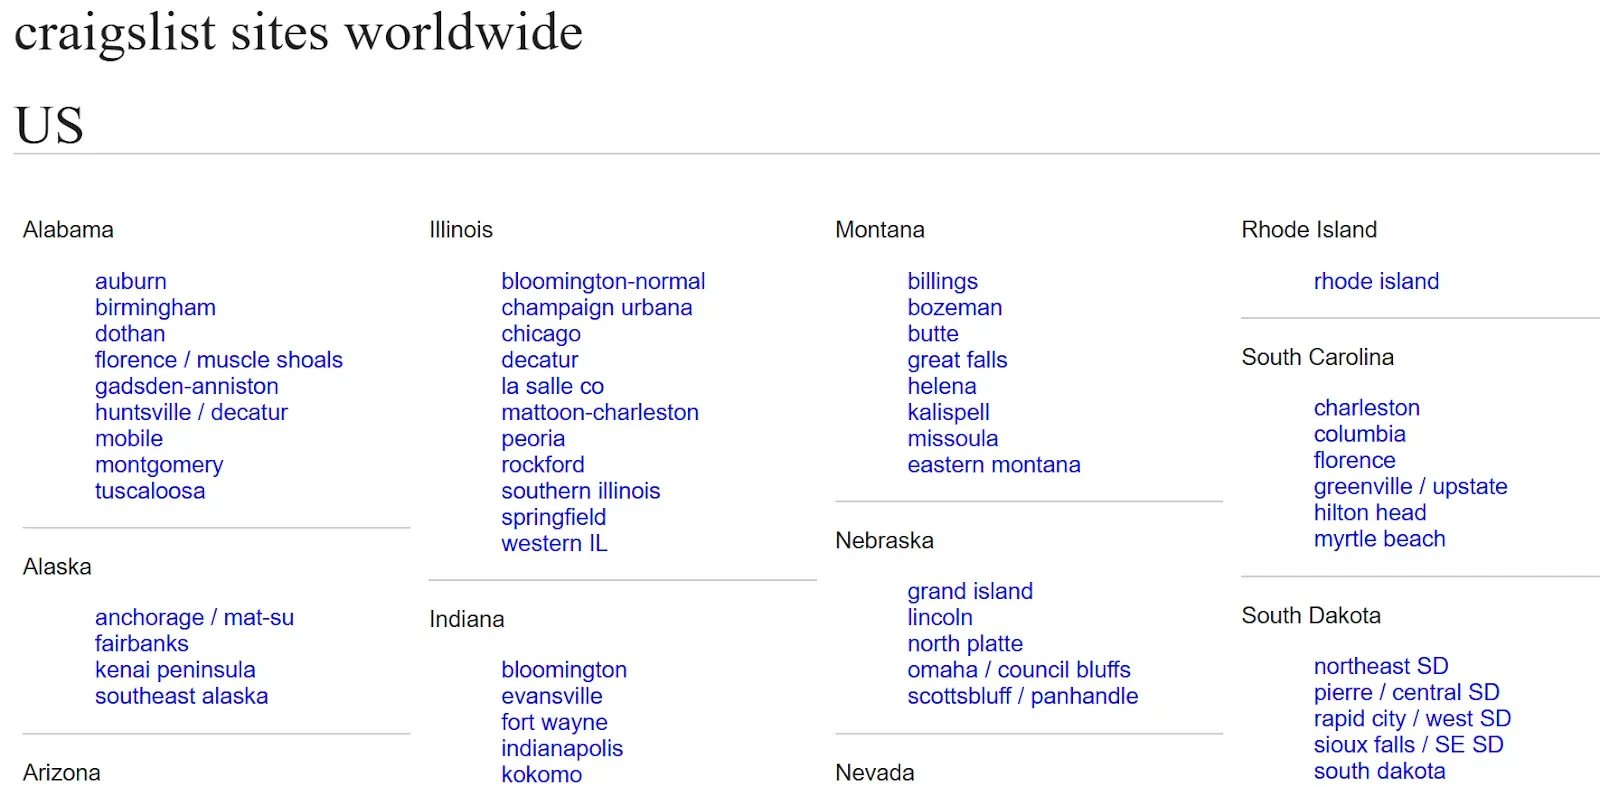Image resolution: width=1600 pixels, height=787 pixels.
Task: Select florence / muscle shoals link
Action: (218, 360)
